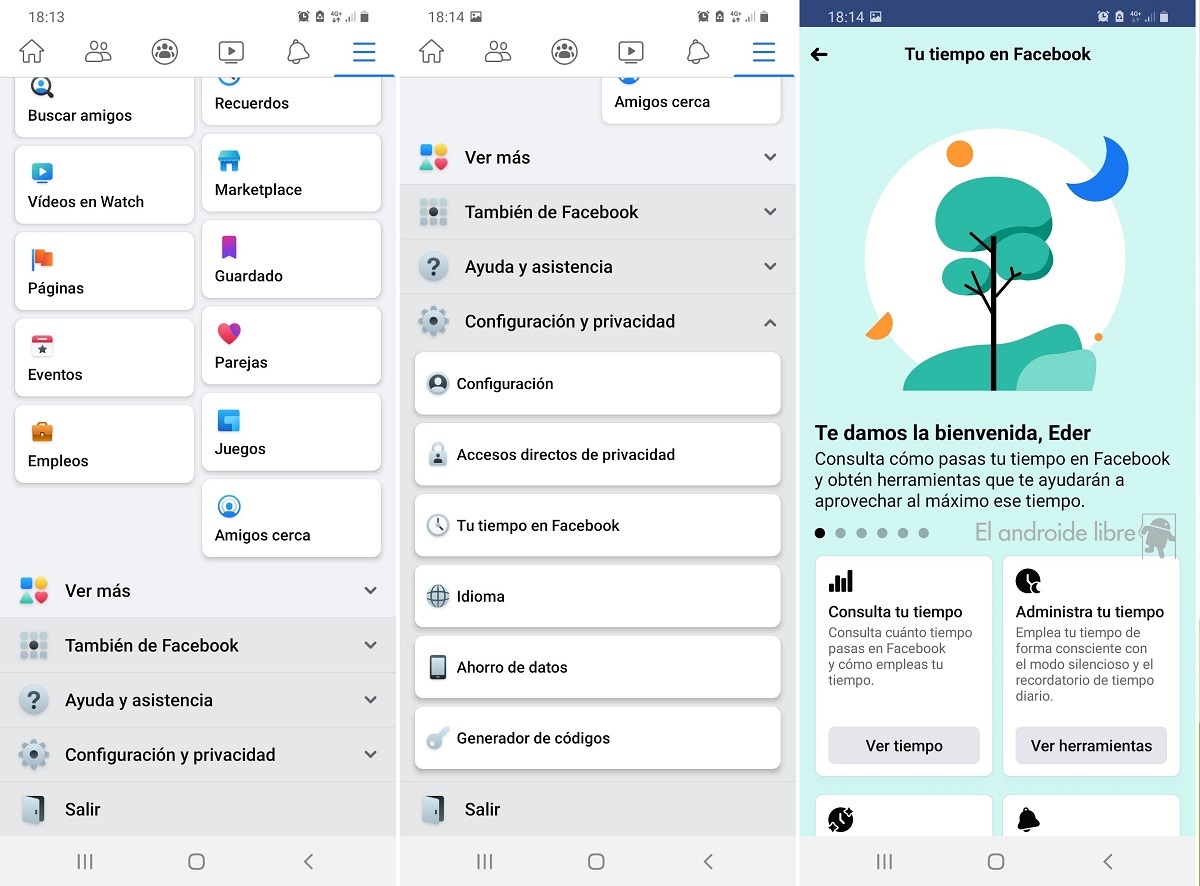Open Ahorro de datos setting
This screenshot has height=886, width=1200.
click(x=598, y=668)
